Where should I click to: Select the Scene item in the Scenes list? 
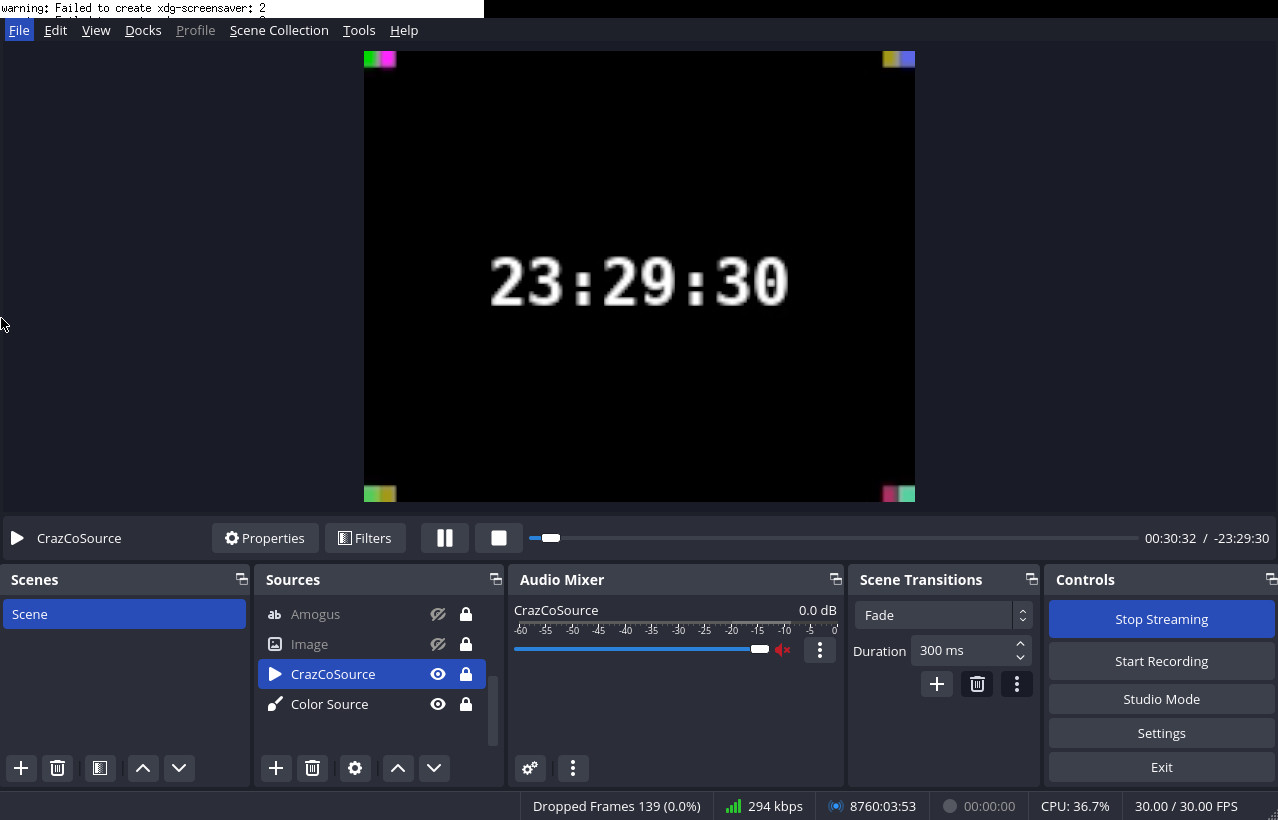pos(124,614)
